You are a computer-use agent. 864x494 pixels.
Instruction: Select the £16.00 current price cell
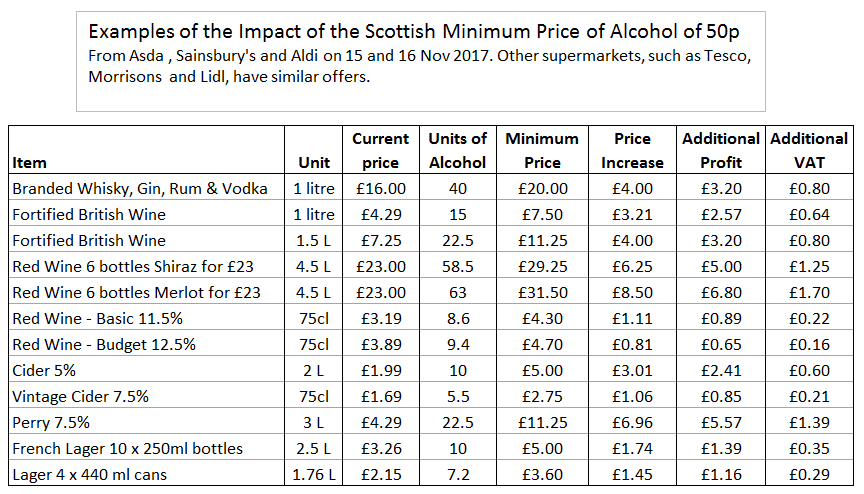(x=380, y=188)
